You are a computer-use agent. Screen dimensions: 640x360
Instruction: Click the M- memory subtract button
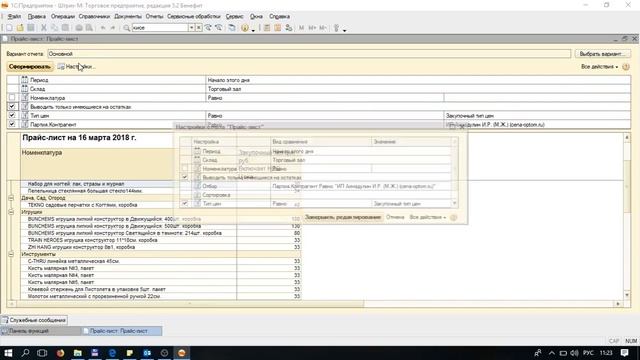[x=322, y=28]
